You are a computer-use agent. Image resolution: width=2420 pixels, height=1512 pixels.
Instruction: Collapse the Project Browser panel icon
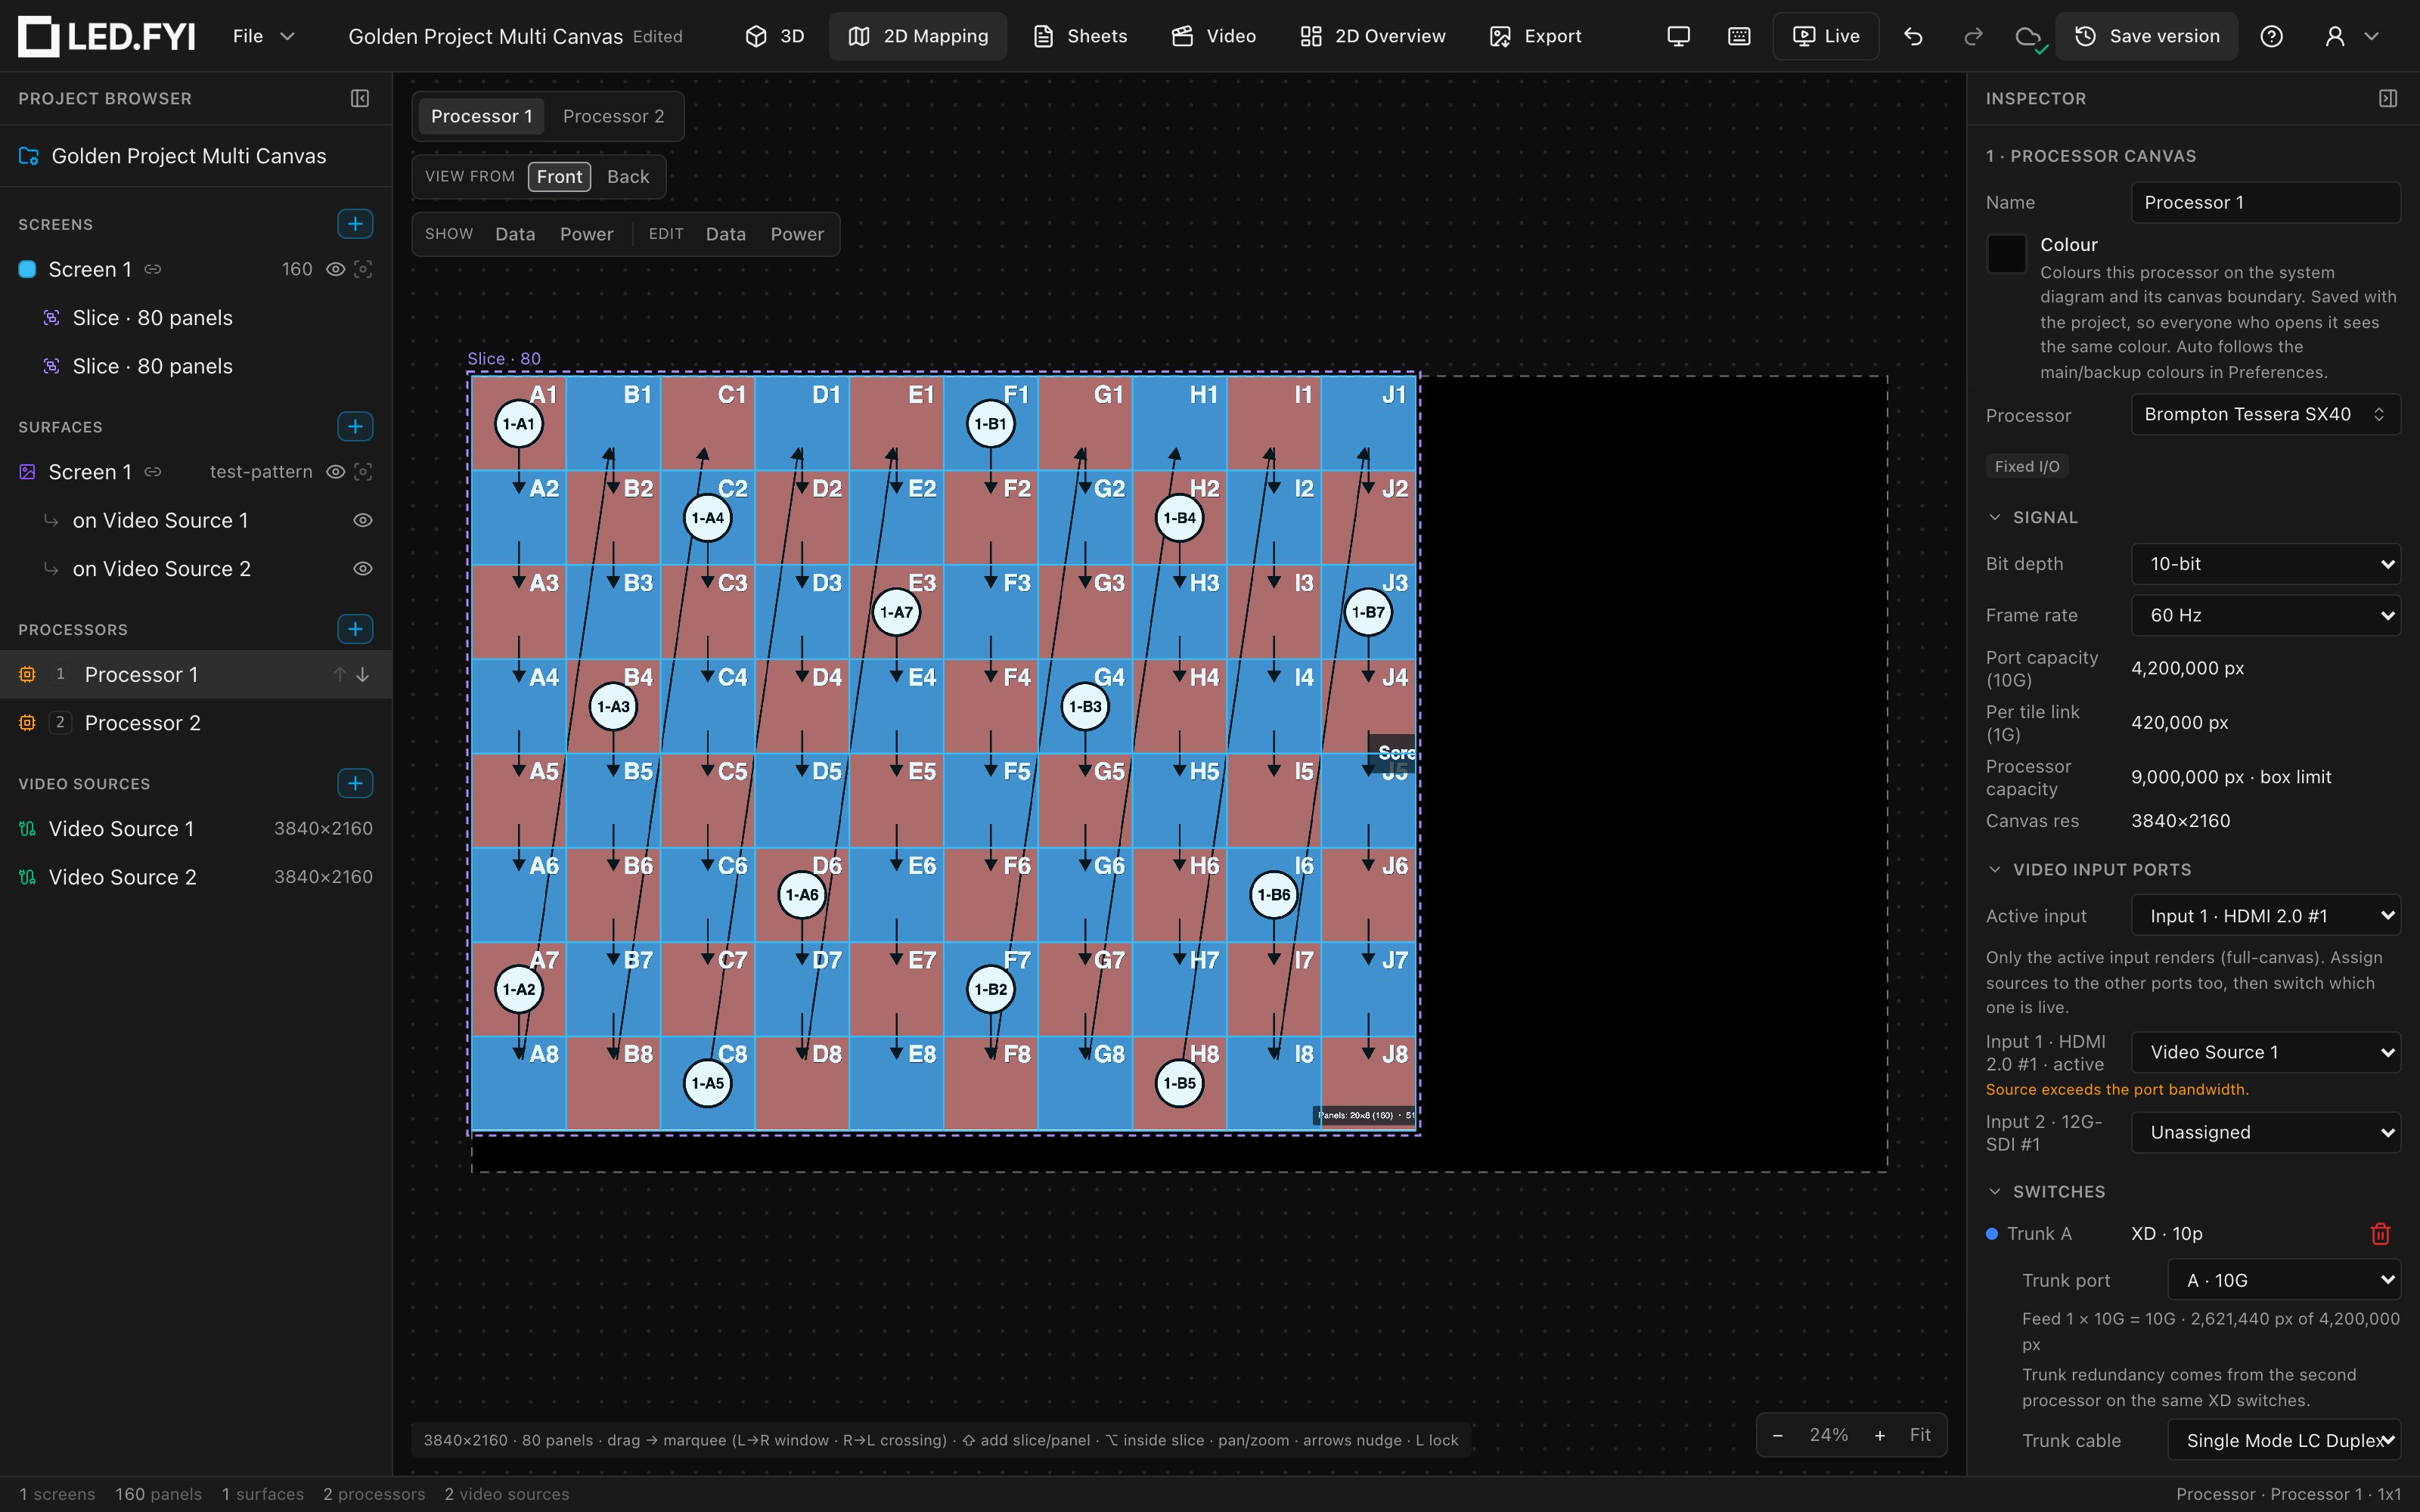[x=360, y=98]
